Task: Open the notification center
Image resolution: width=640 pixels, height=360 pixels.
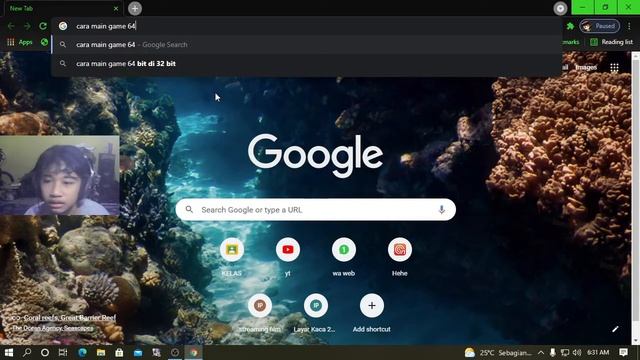Action: click(x=623, y=353)
